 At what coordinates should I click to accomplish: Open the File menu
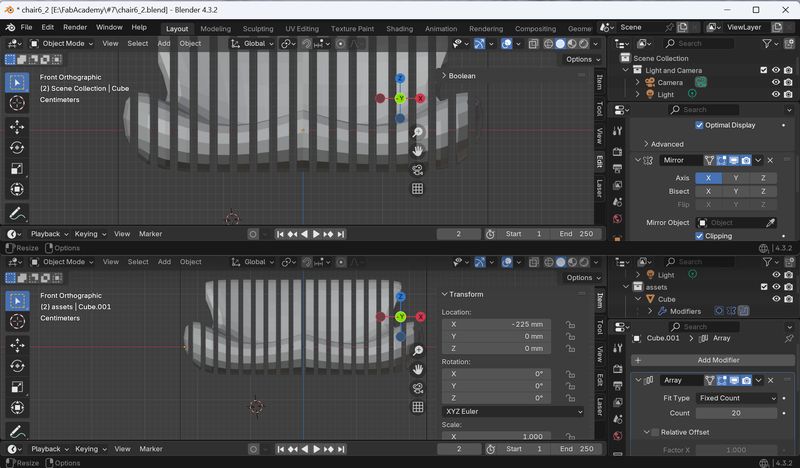26,28
